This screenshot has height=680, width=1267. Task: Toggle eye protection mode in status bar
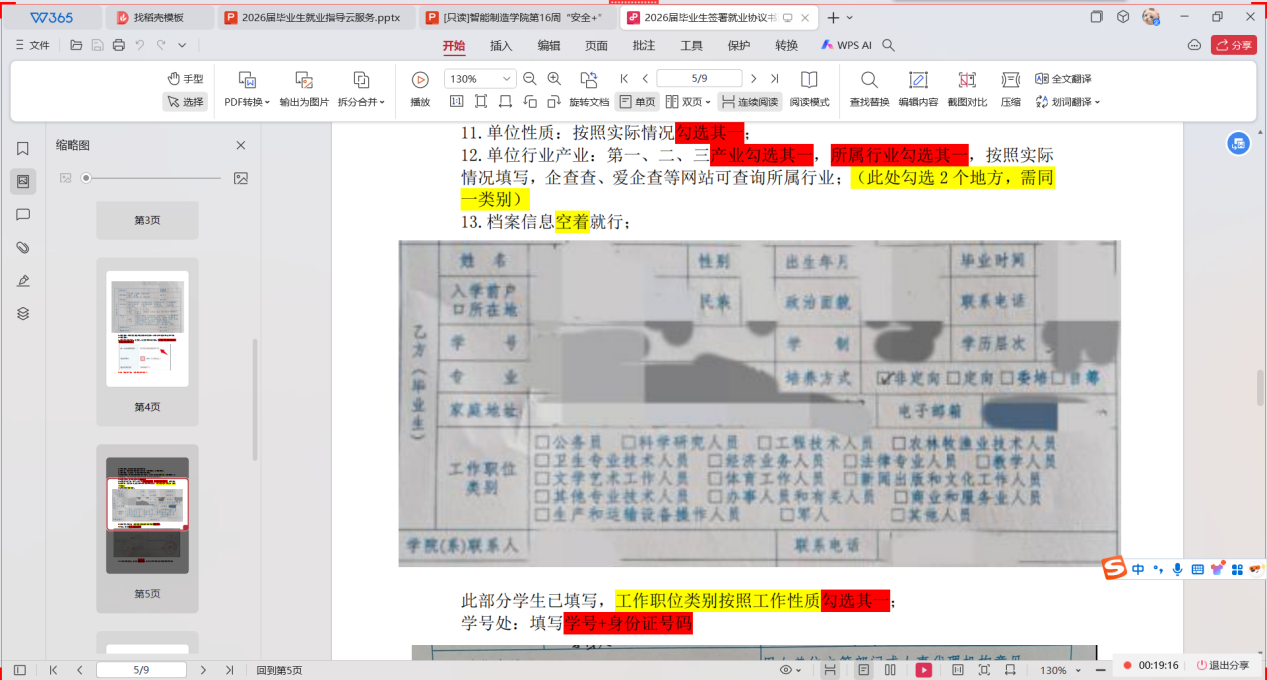click(x=787, y=670)
